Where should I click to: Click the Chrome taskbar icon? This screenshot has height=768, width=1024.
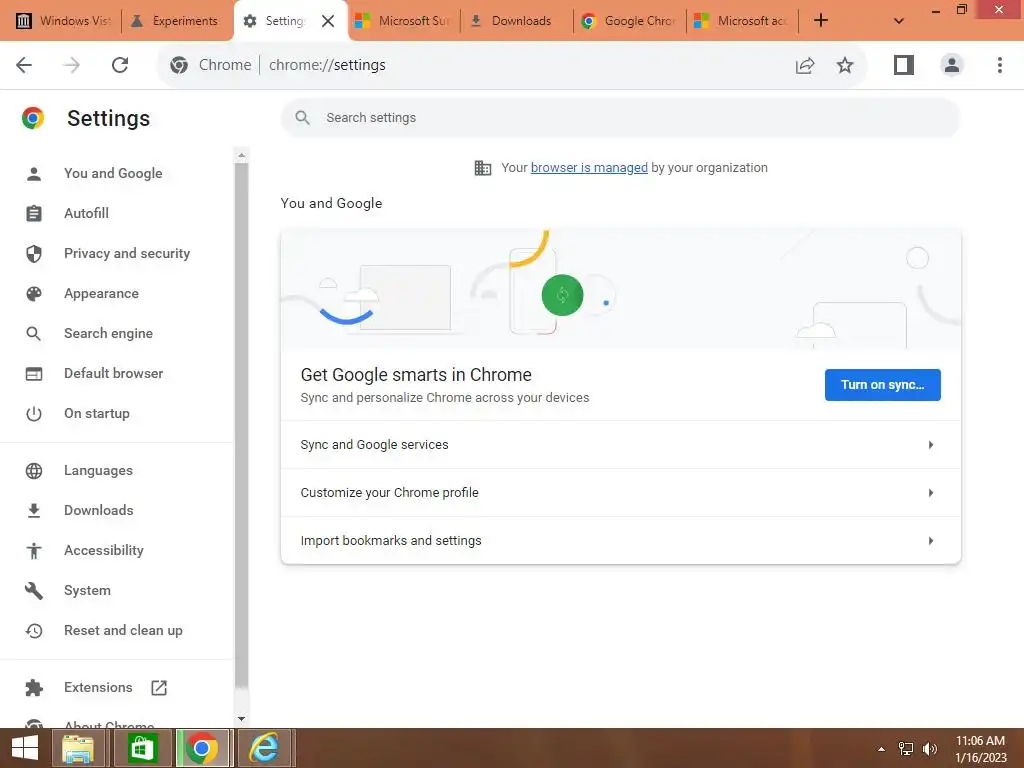[202, 748]
